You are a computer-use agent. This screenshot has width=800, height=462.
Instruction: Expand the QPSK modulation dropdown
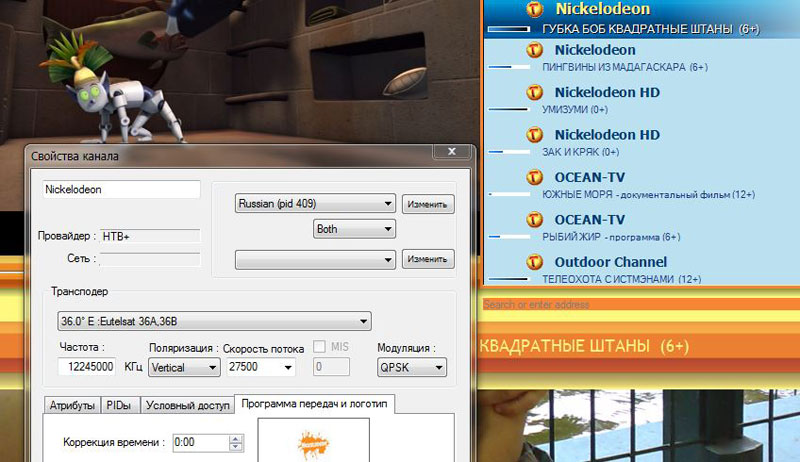(411, 367)
